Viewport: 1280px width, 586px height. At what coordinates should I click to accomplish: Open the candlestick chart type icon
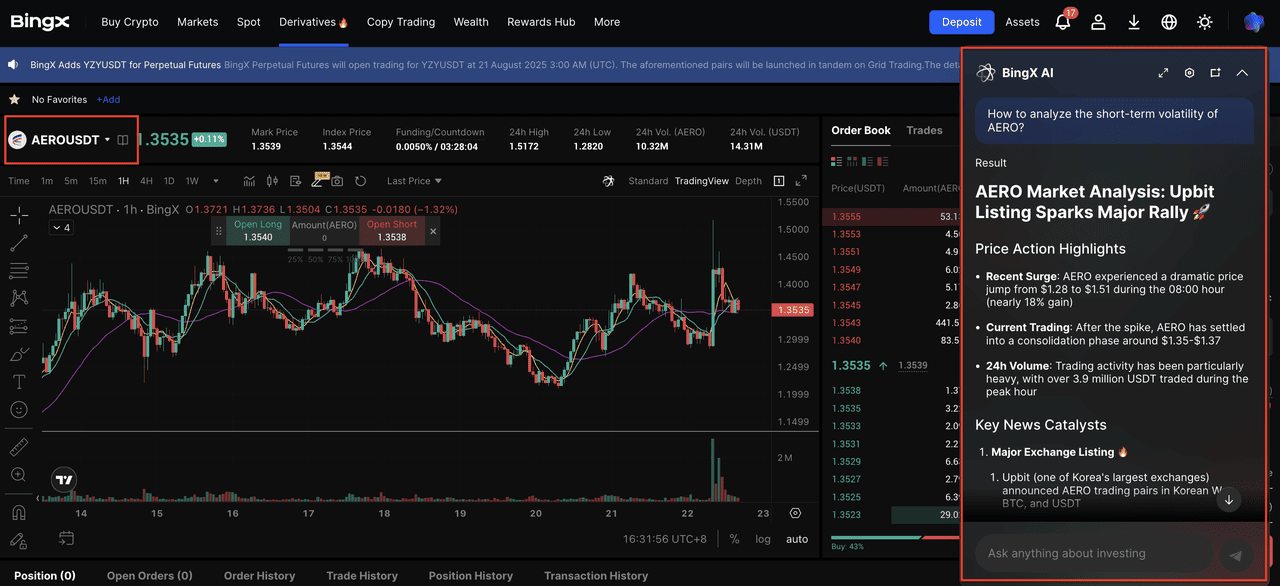(272, 181)
